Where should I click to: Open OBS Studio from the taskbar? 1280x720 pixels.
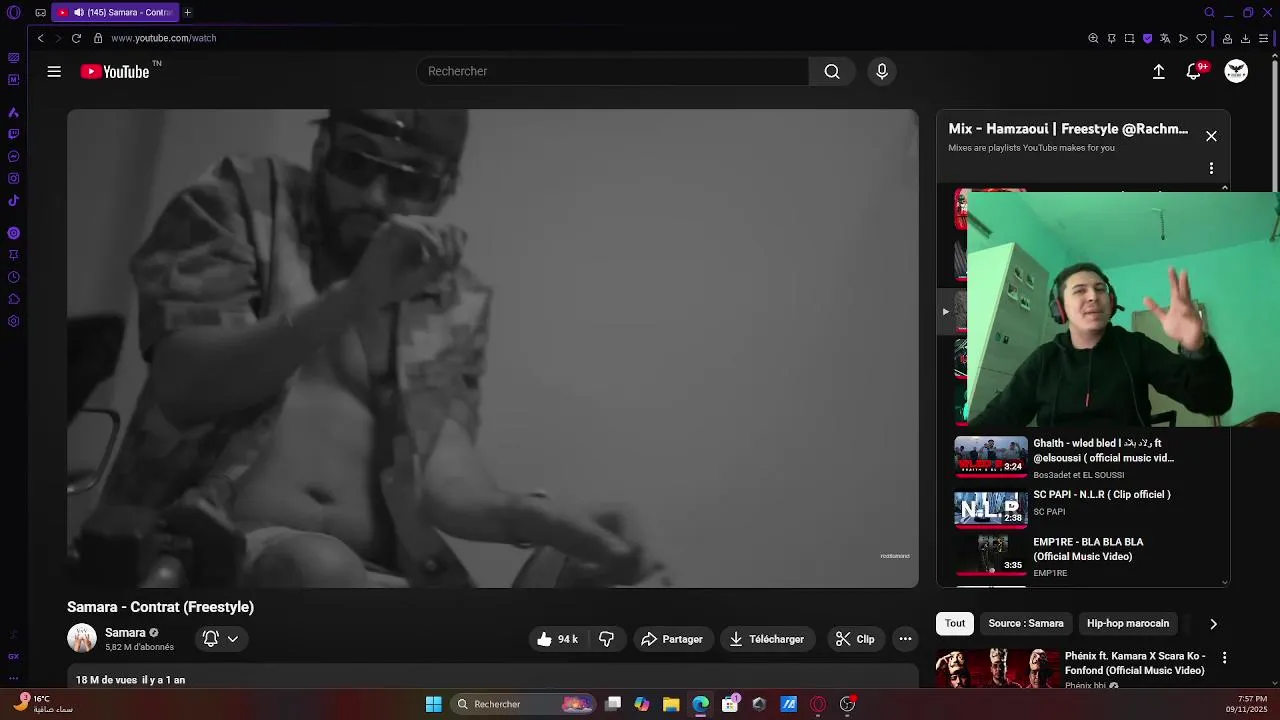click(x=847, y=704)
